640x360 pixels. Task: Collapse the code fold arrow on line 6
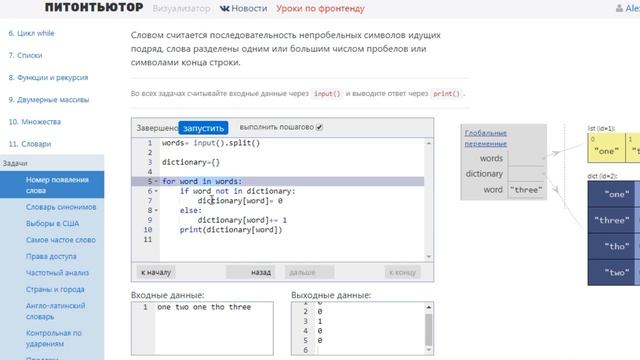[156, 191]
